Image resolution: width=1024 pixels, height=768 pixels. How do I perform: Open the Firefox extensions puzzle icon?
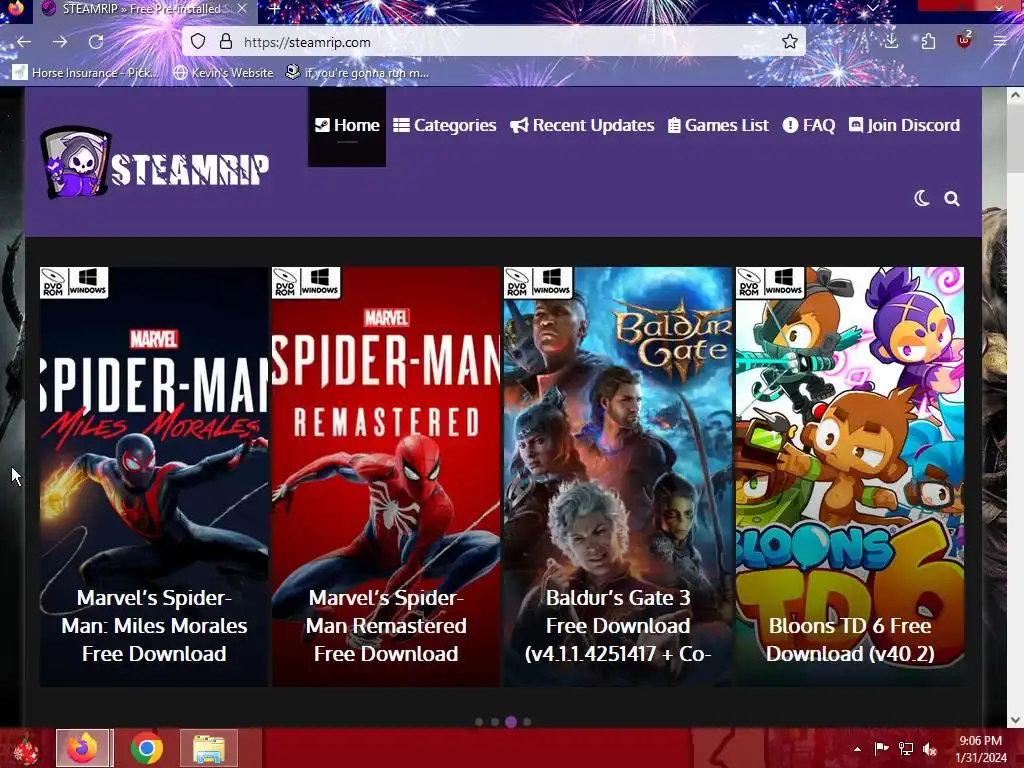tap(928, 42)
